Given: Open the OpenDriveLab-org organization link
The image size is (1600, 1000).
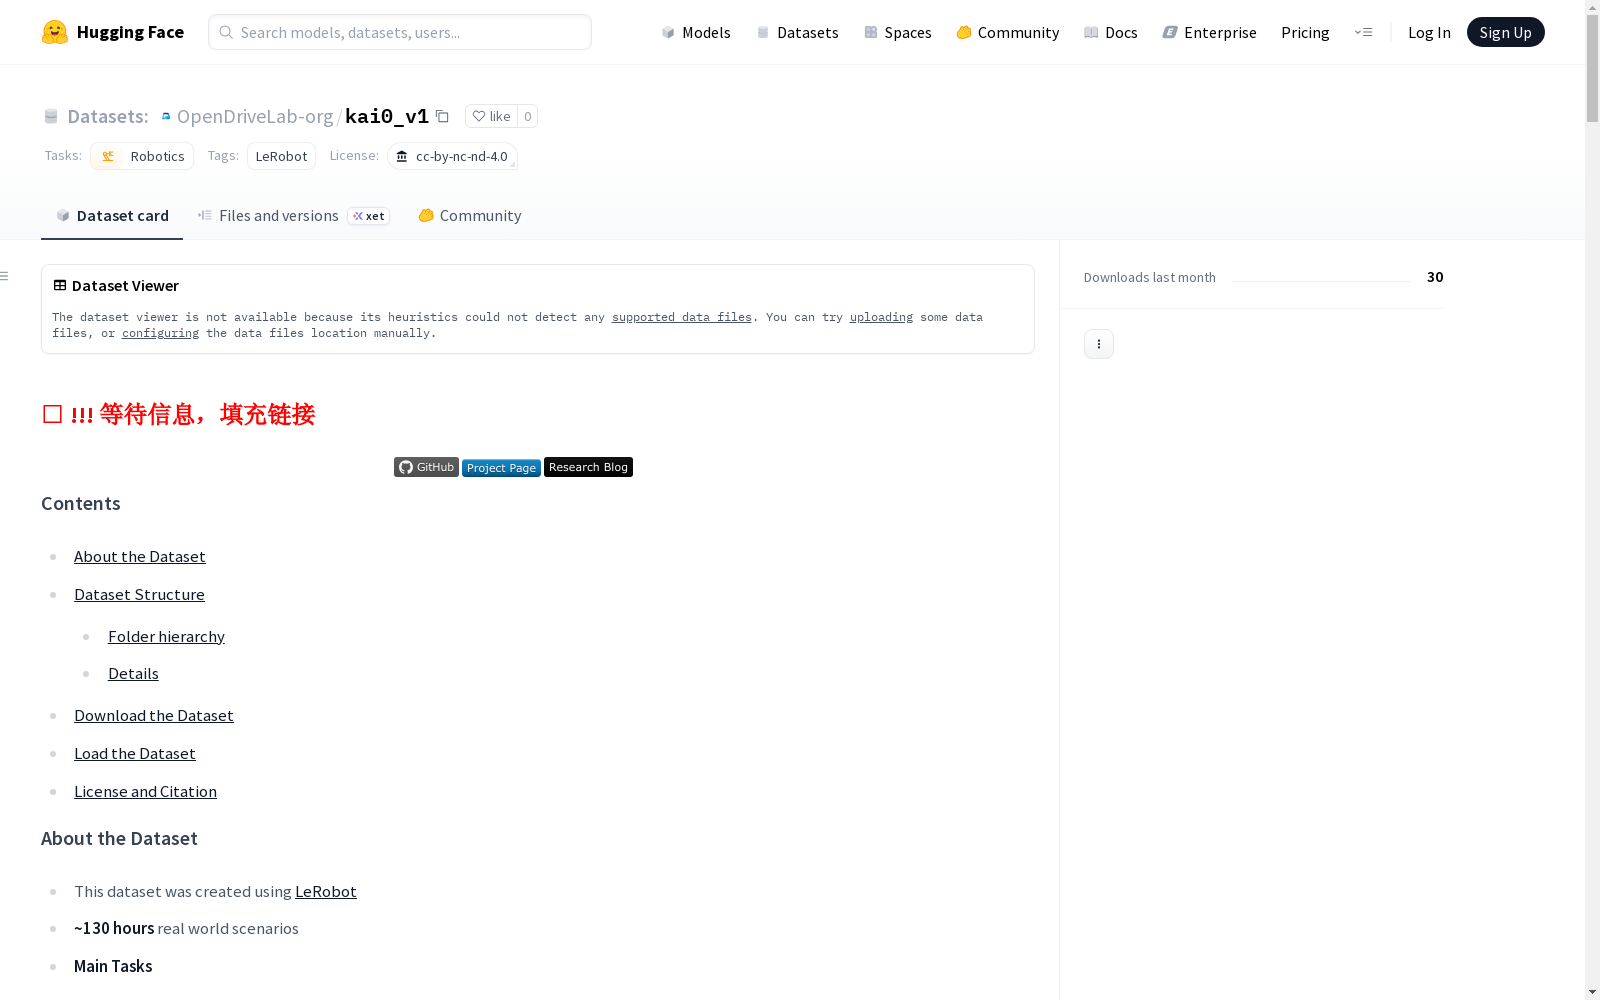Looking at the screenshot, I should click(255, 116).
